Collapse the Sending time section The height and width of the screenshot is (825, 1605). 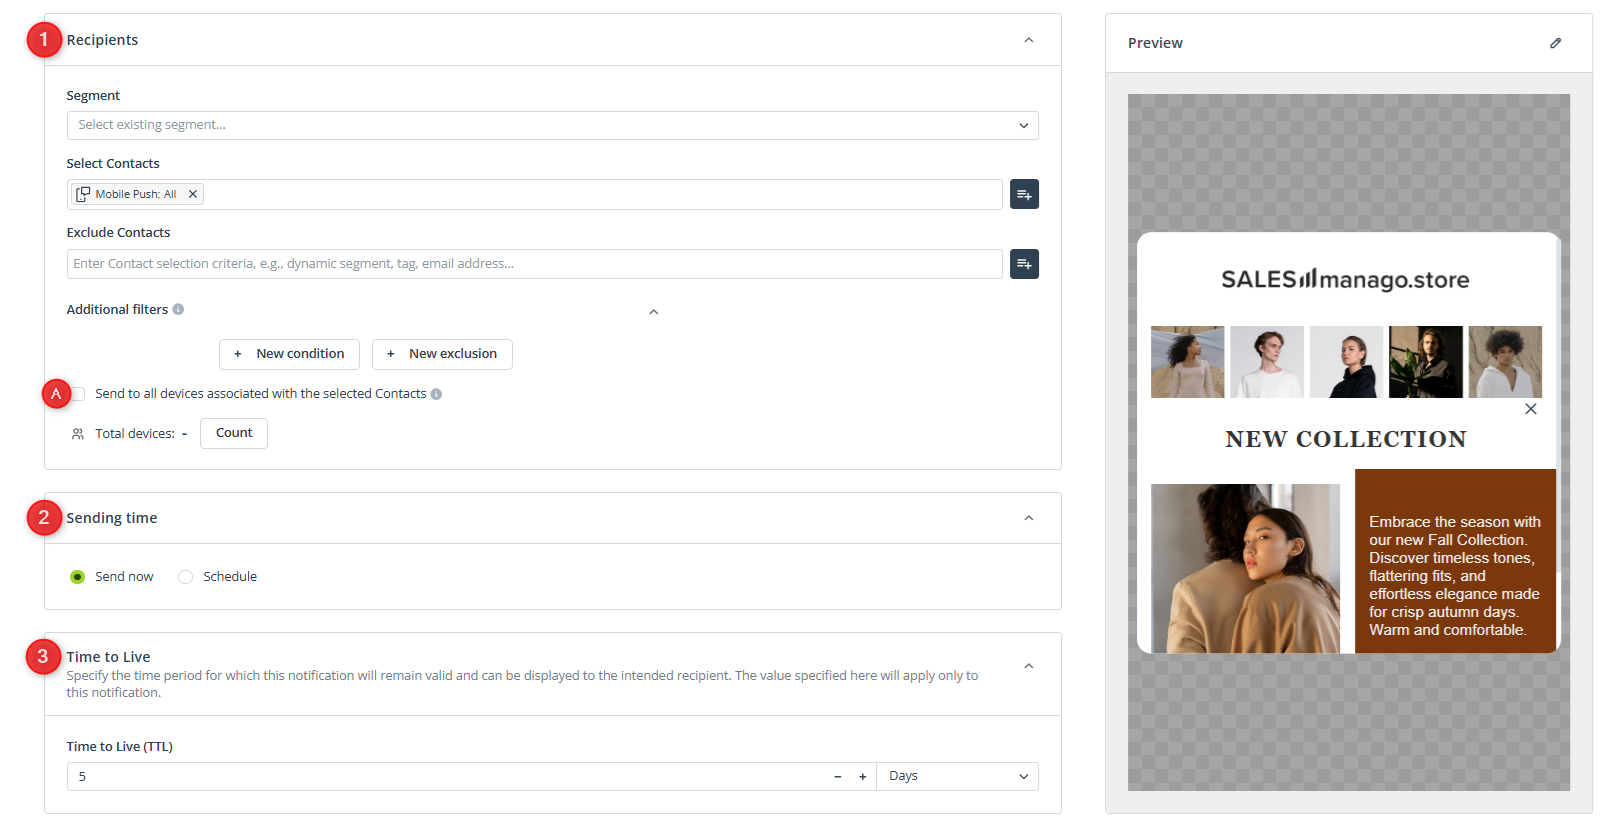[x=1028, y=518]
